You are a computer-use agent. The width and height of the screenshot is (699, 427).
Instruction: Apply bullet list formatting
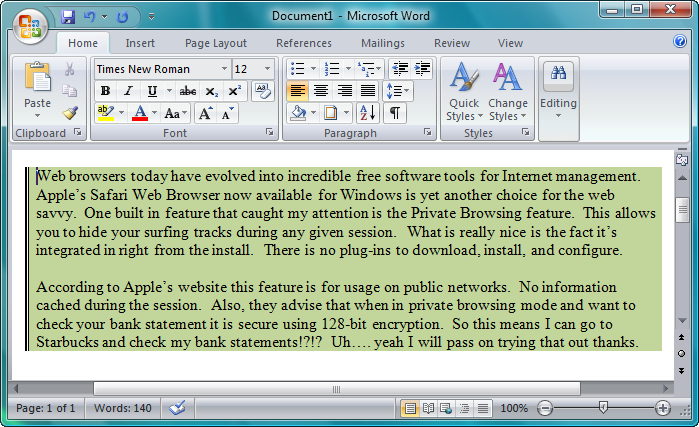[297, 69]
